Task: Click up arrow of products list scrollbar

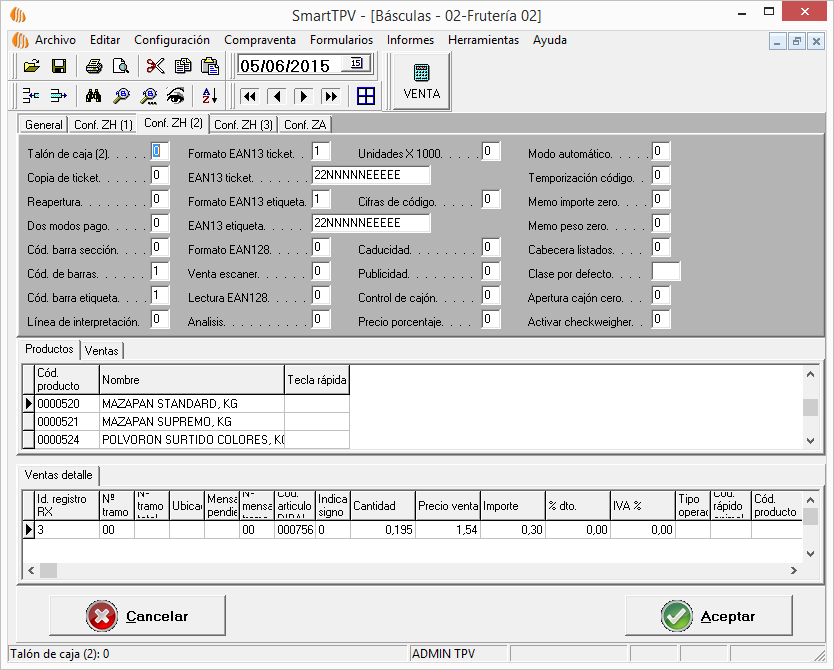Action: [x=810, y=374]
